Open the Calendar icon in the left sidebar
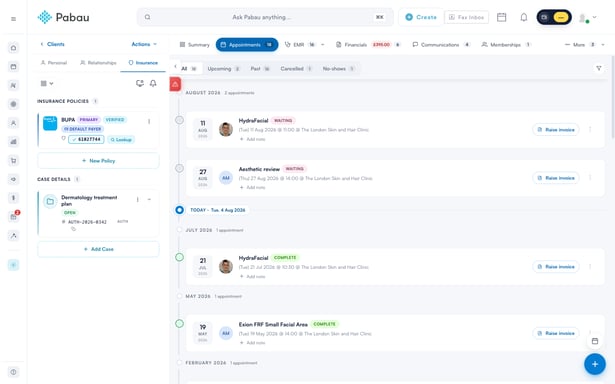The width and height of the screenshot is (615, 384). coord(13,67)
